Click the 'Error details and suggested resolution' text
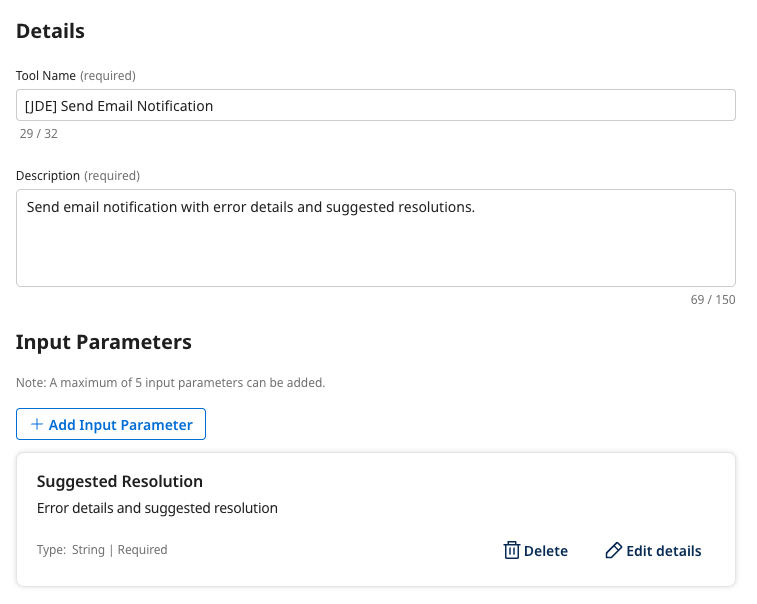 coord(157,508)
